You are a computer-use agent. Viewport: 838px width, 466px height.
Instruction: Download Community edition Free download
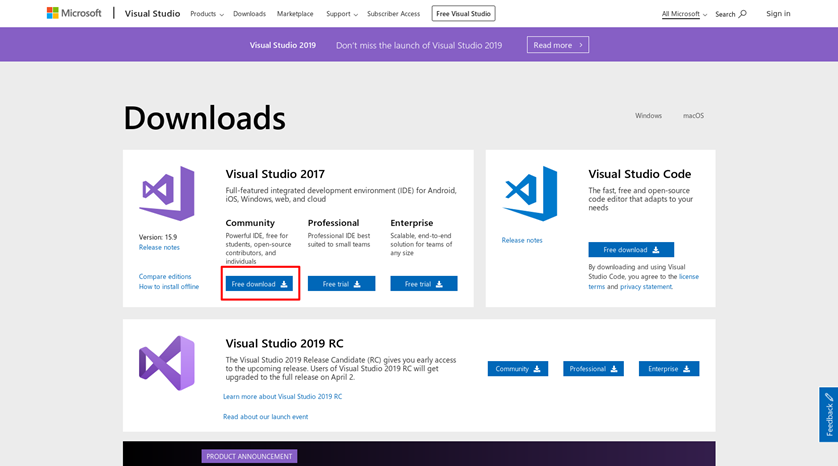pos(259,284)
